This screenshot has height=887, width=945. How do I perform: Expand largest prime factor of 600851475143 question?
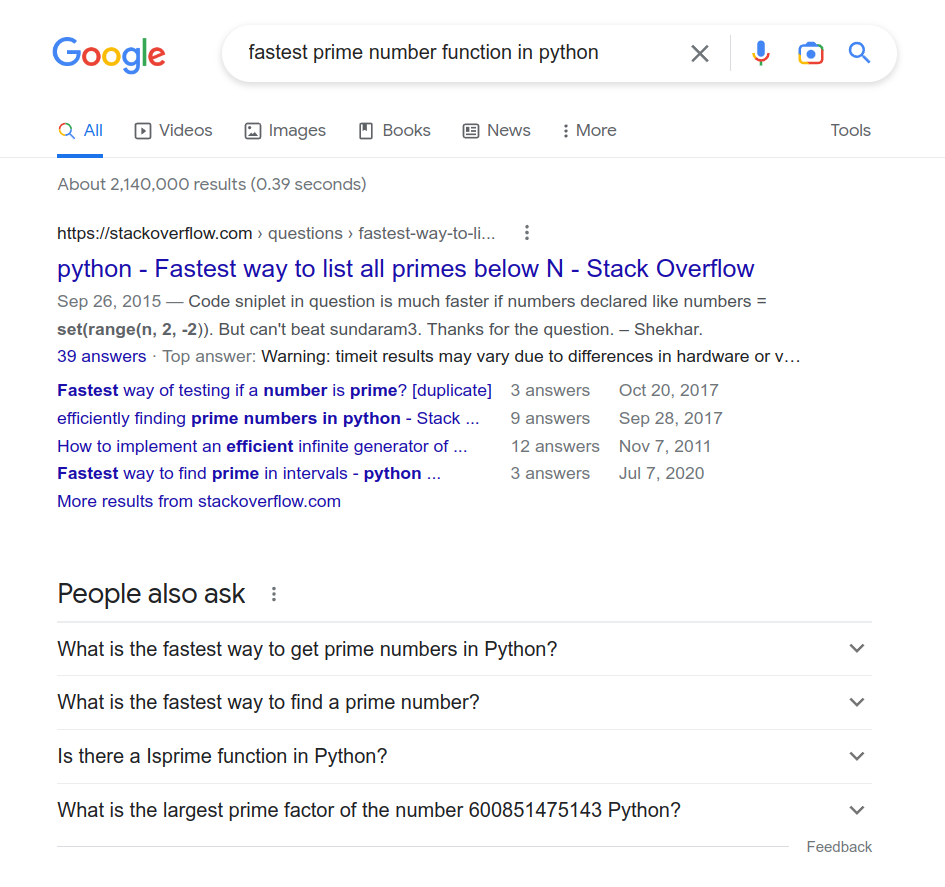point(464,810)
